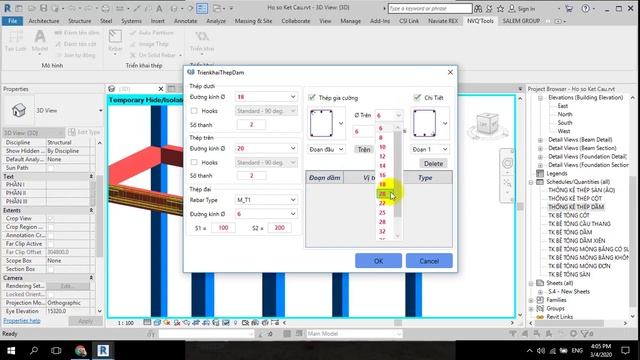Open Rebar Type dropdown showing M_T1
This screenshot has height=360, width=640.
click(x=266, y=200)
